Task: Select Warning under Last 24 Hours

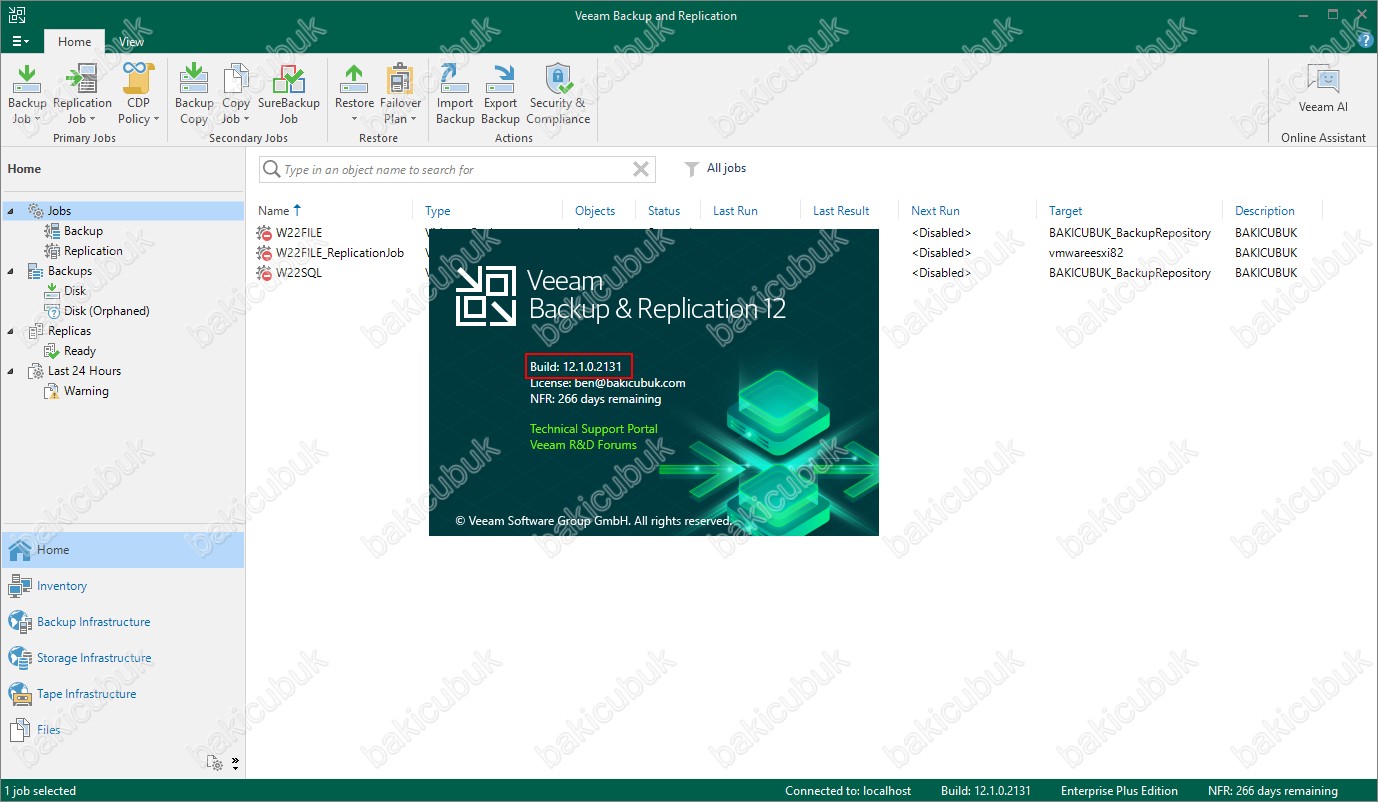Action: pos(86,391)
